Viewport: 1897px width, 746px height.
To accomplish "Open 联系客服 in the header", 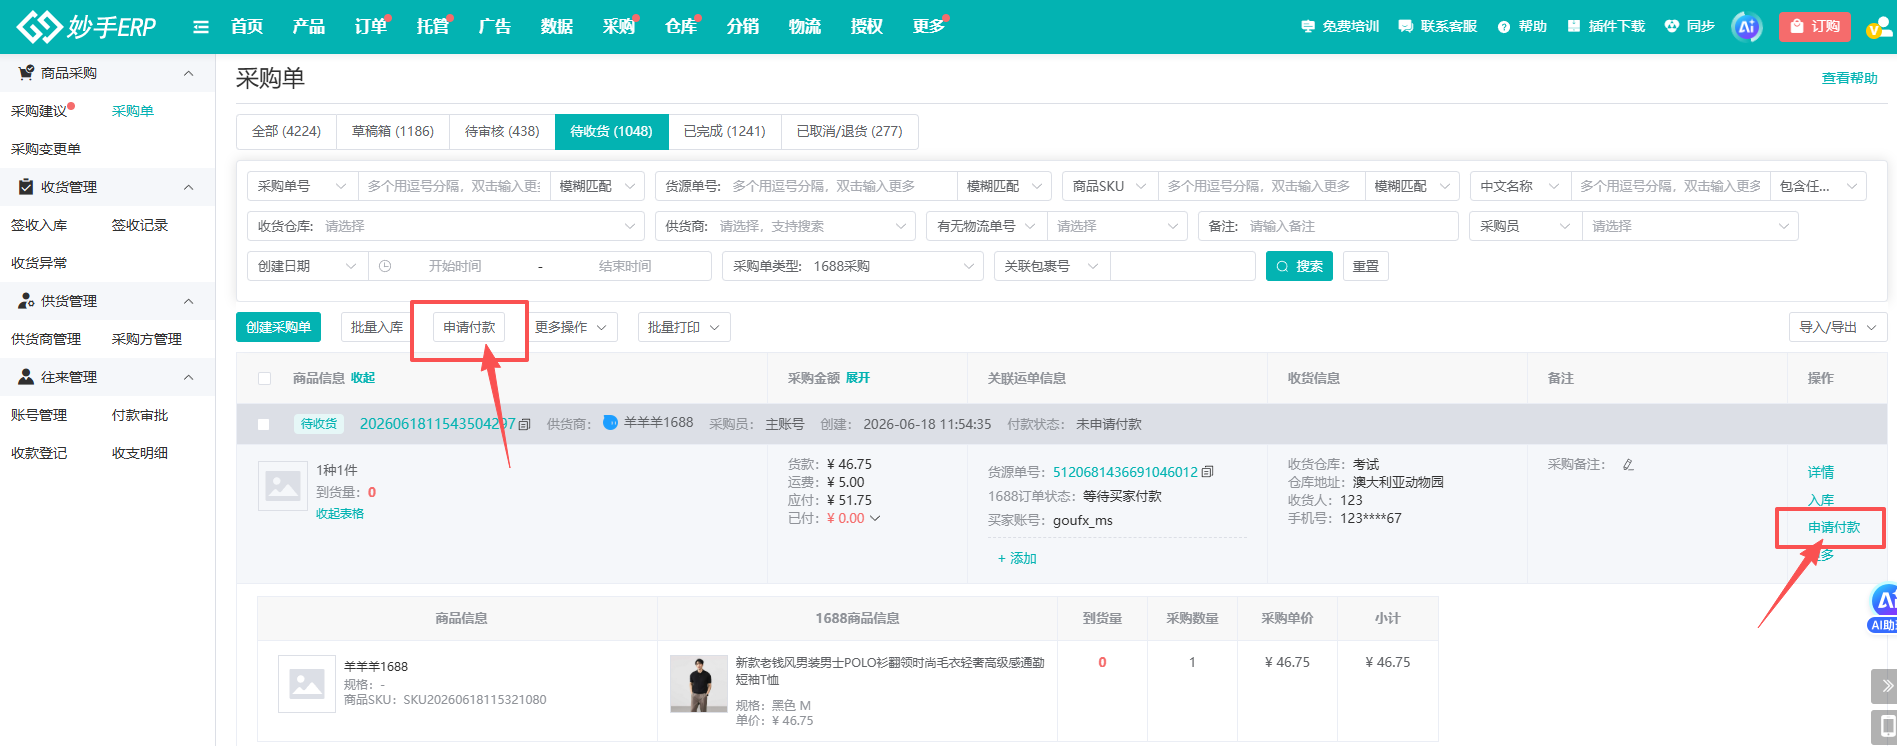I will pyautogui.click(x=1437, y=26).
